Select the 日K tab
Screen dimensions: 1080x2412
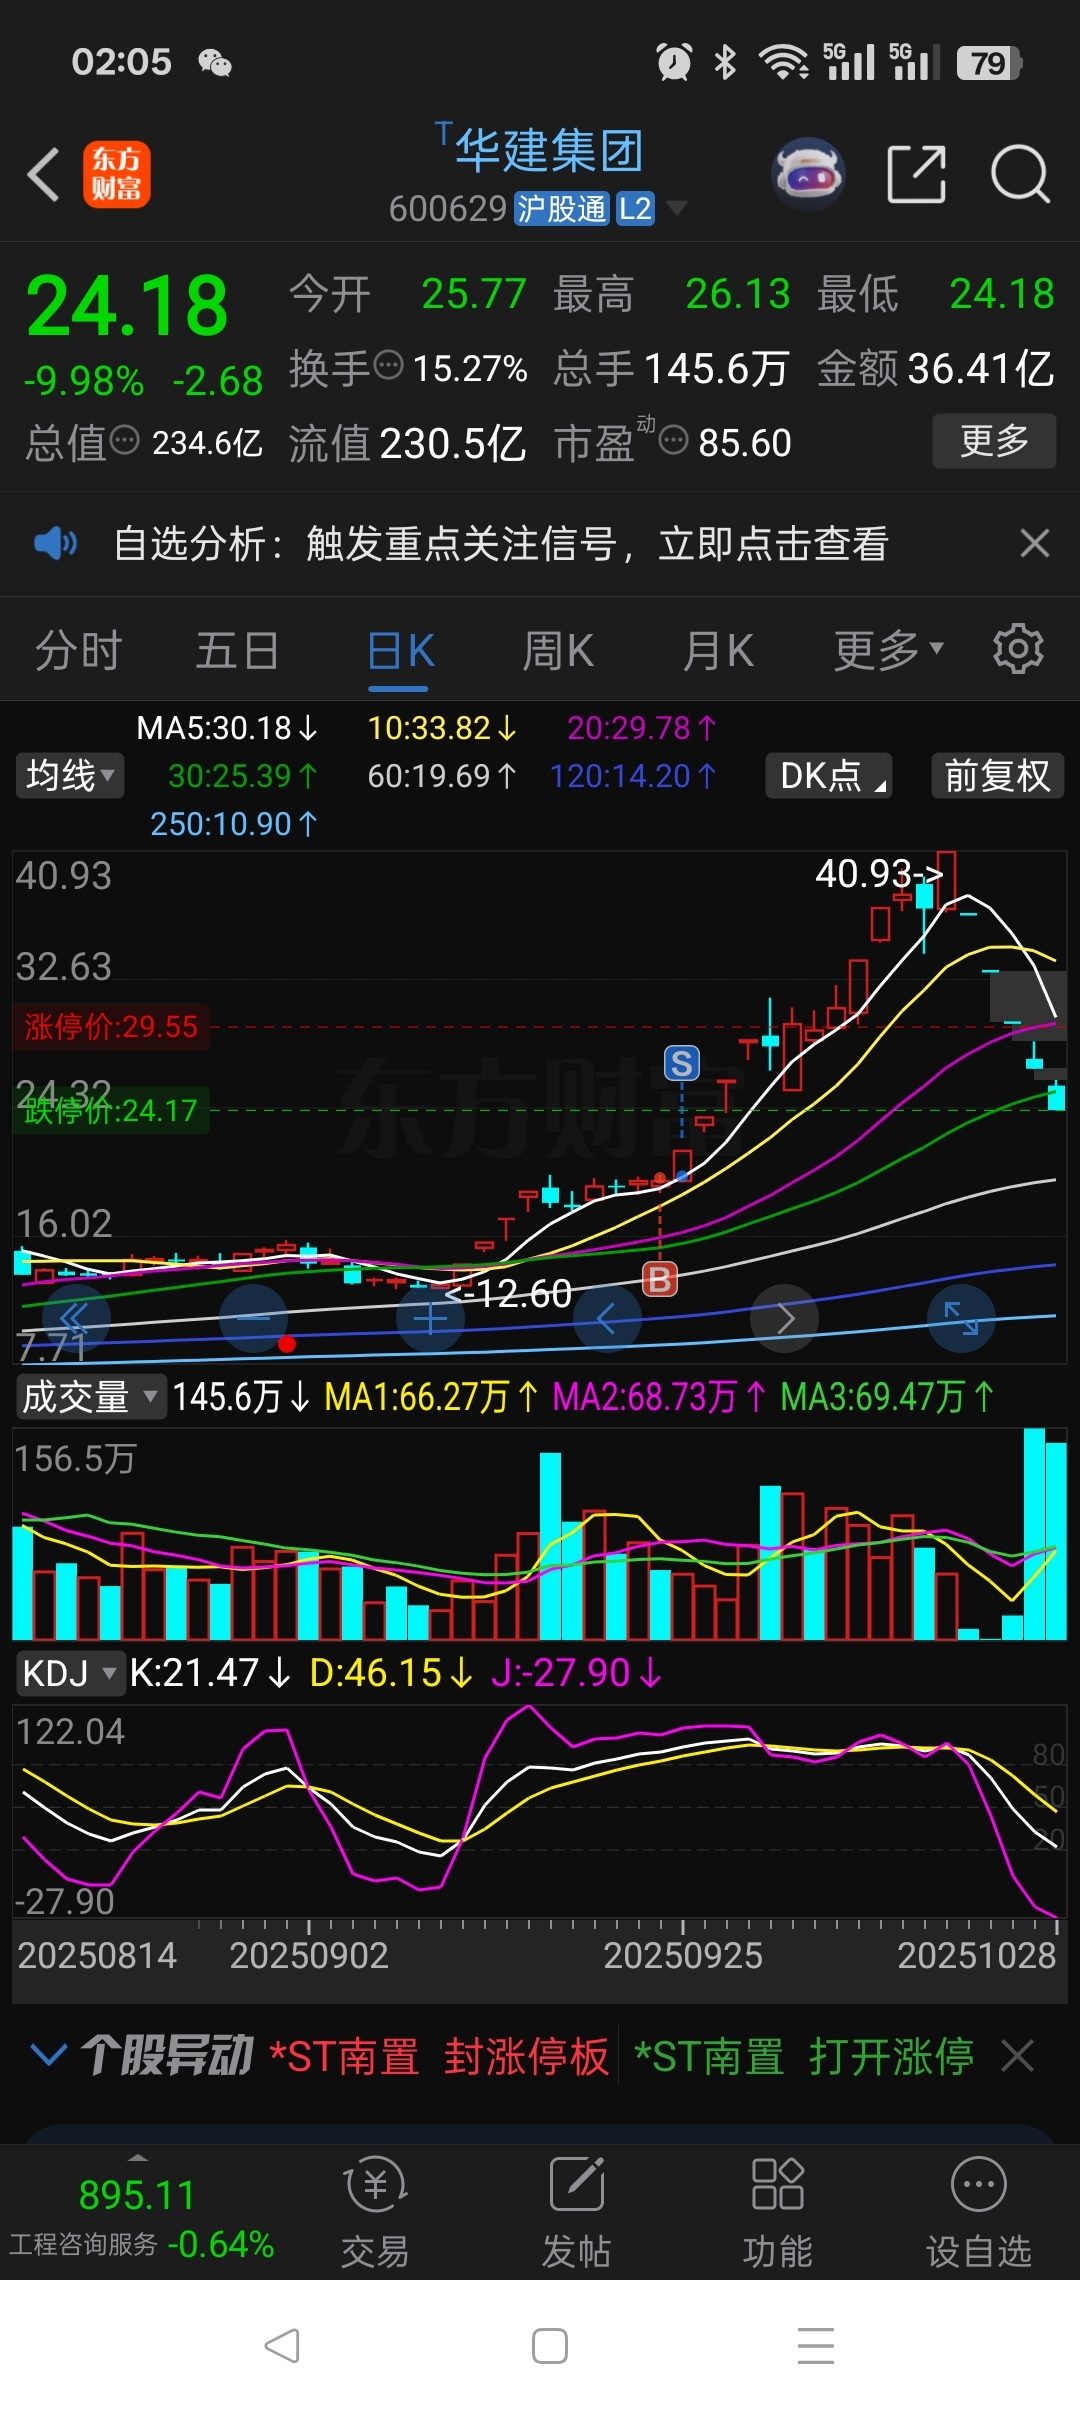pyautogui.click(x=400, y=650)
